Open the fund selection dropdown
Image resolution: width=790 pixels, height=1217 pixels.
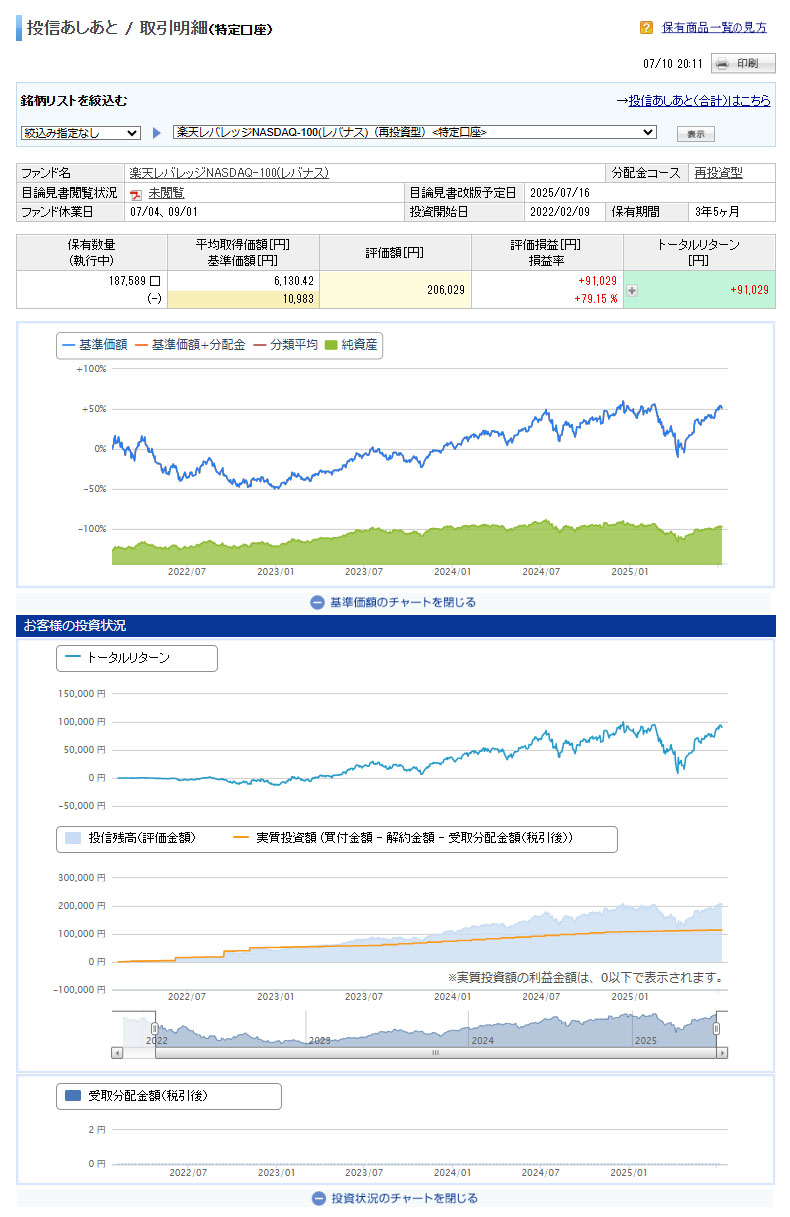pyautogui.click(x=414, y=132)
